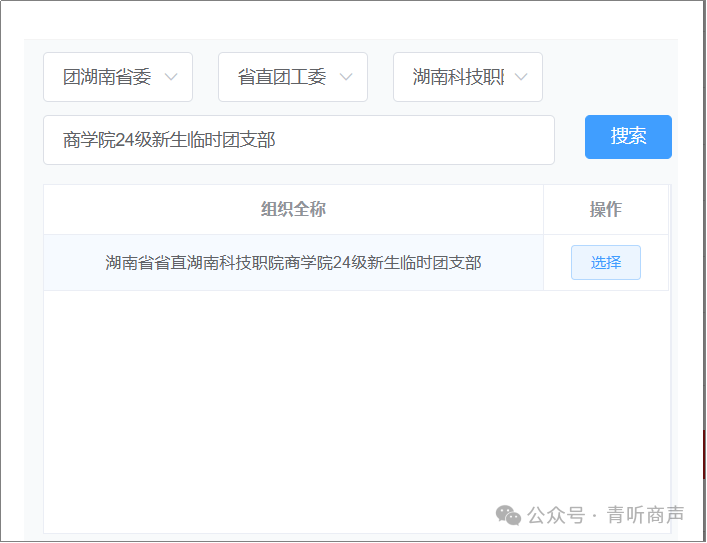Viewport: 707px width, 543px height.
Task: Click the 商学院24级新生临时团支部 text in search box
Action: click(169, 140)
